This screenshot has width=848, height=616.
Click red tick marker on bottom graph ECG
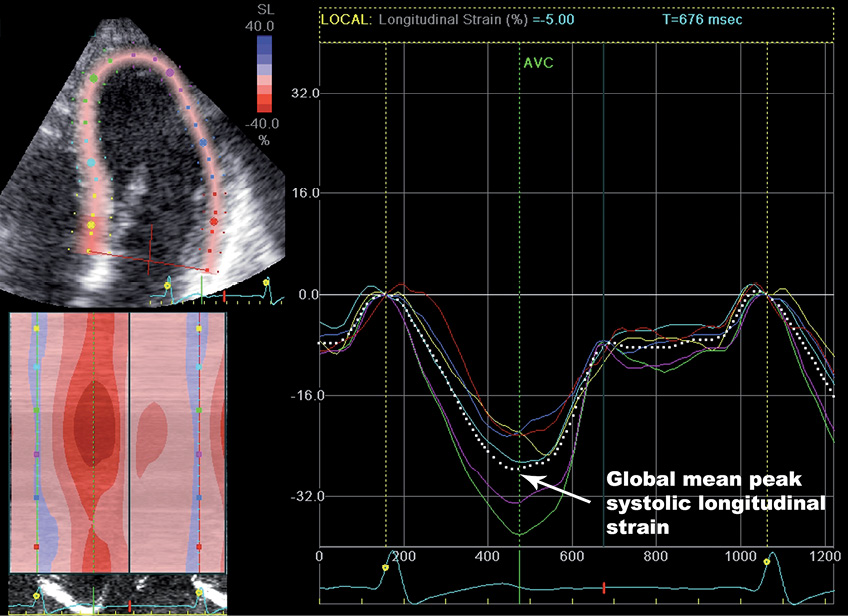coord(604,586)
